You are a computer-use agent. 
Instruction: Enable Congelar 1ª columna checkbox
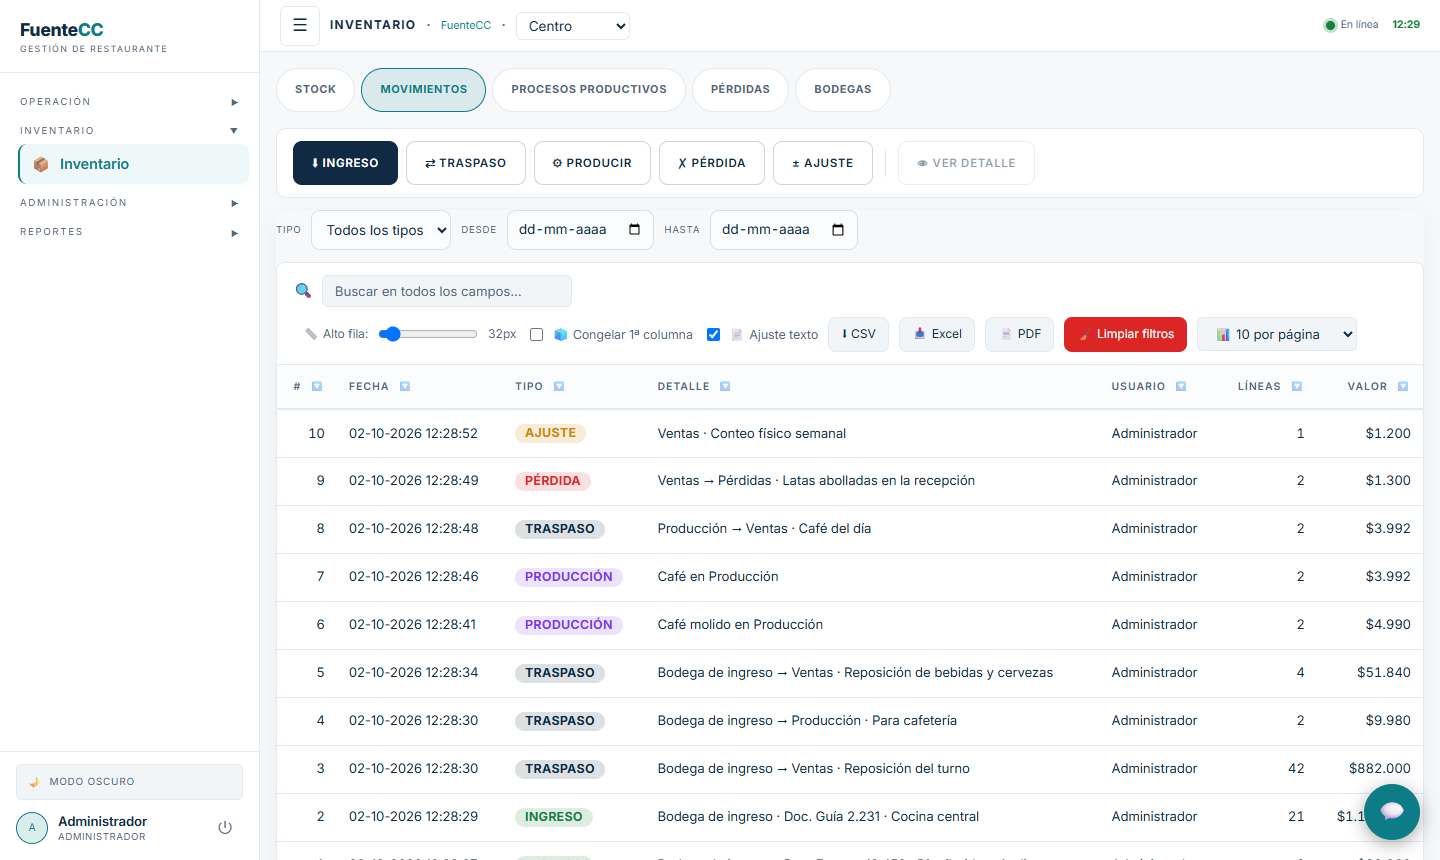pyautogui.click(x=536, y=335)
